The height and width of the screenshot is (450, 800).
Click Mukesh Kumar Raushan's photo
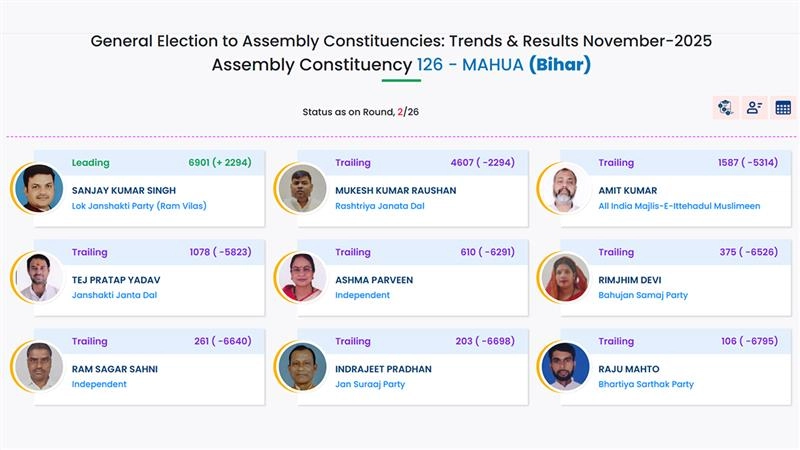(303, 188)
